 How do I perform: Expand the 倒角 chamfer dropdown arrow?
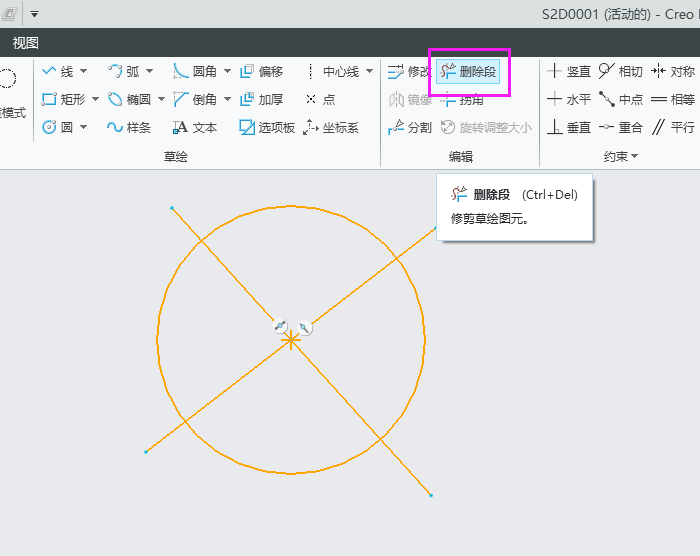point(227,99)
